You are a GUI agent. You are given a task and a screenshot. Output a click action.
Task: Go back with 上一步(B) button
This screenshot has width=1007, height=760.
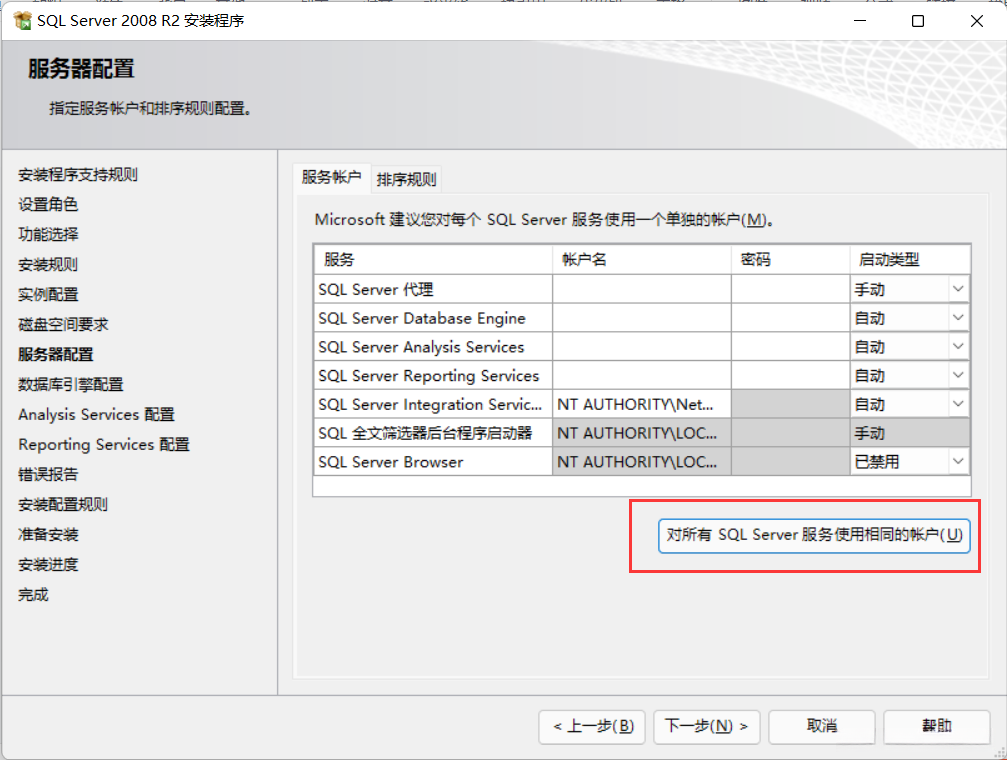pyautogui.click(x=591, y=727)
